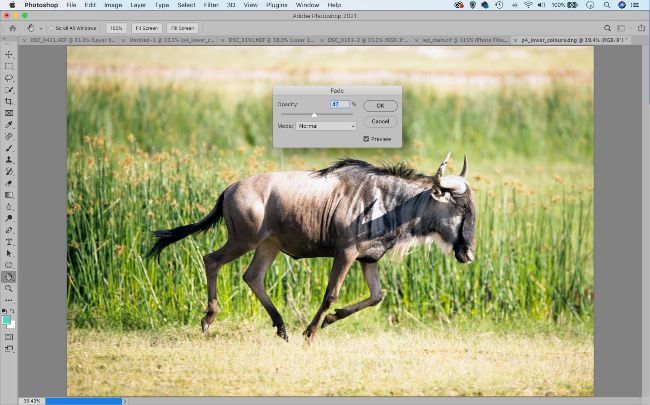Image resolution: width=650 pixels, height=405 pixels.
Task: Open Spotlight search in macOS menu bar
Action: point(607,5)
